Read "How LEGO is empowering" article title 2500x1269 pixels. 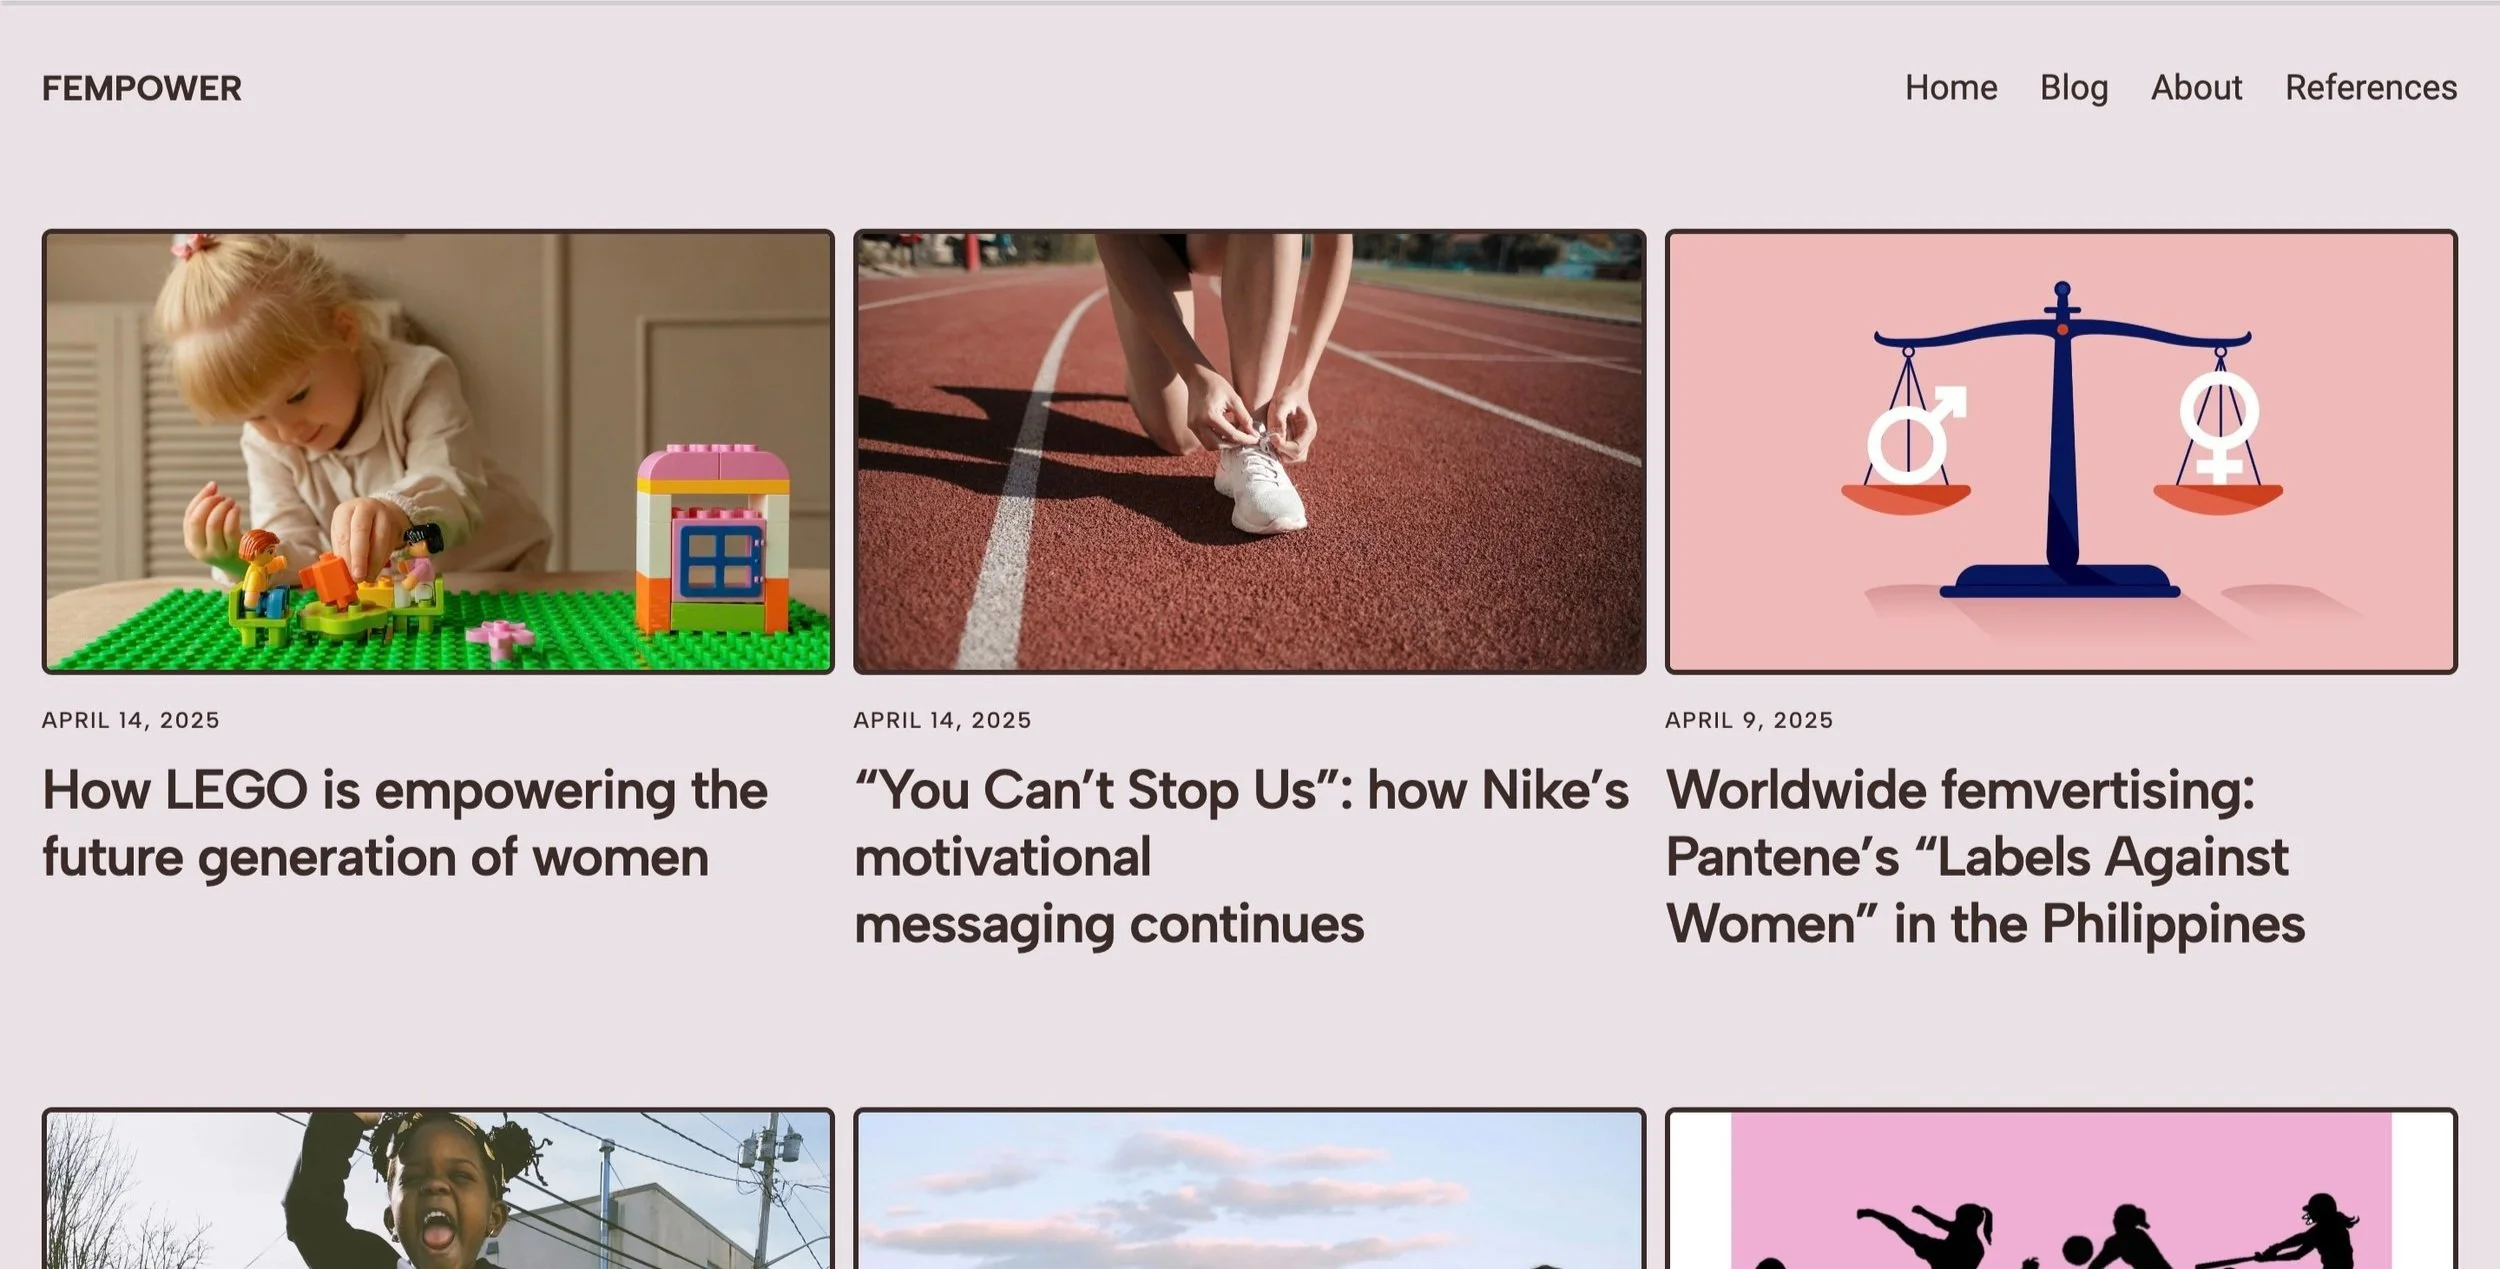pos(405,823)
